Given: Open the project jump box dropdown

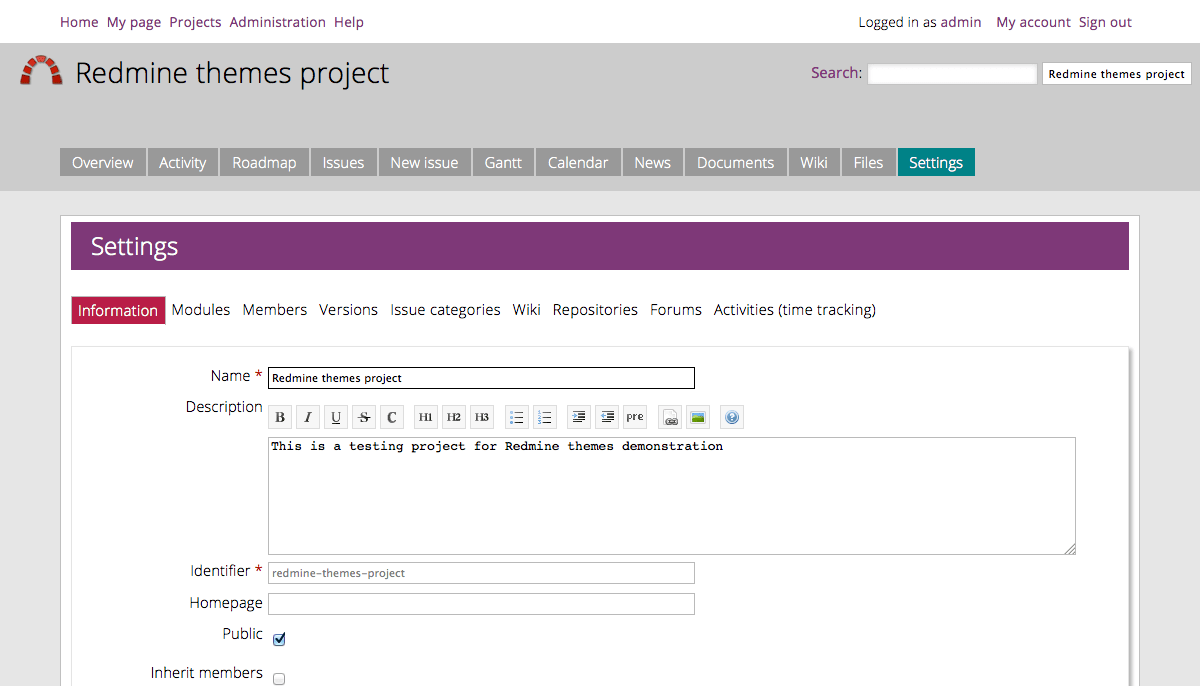Looking at the screenshot, I should tap(1116, 74).
